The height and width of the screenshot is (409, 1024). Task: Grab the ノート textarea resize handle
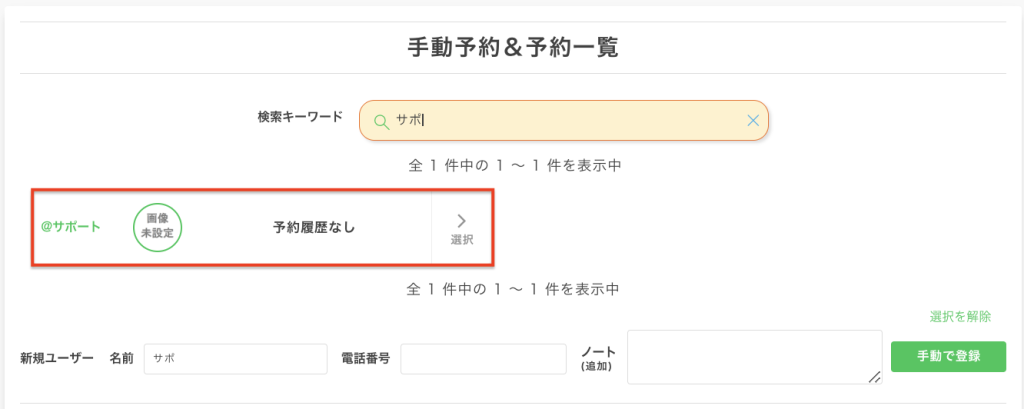[875, 377]
